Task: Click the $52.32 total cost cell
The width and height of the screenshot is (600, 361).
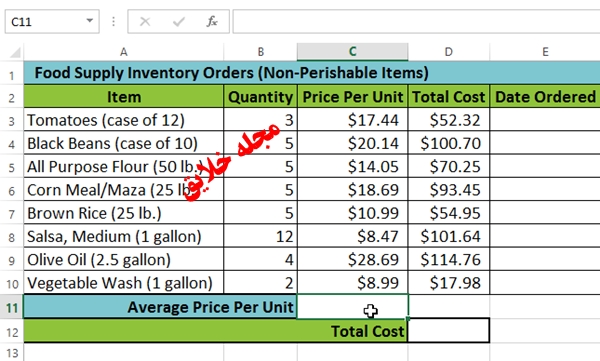Action: [449, 120]
